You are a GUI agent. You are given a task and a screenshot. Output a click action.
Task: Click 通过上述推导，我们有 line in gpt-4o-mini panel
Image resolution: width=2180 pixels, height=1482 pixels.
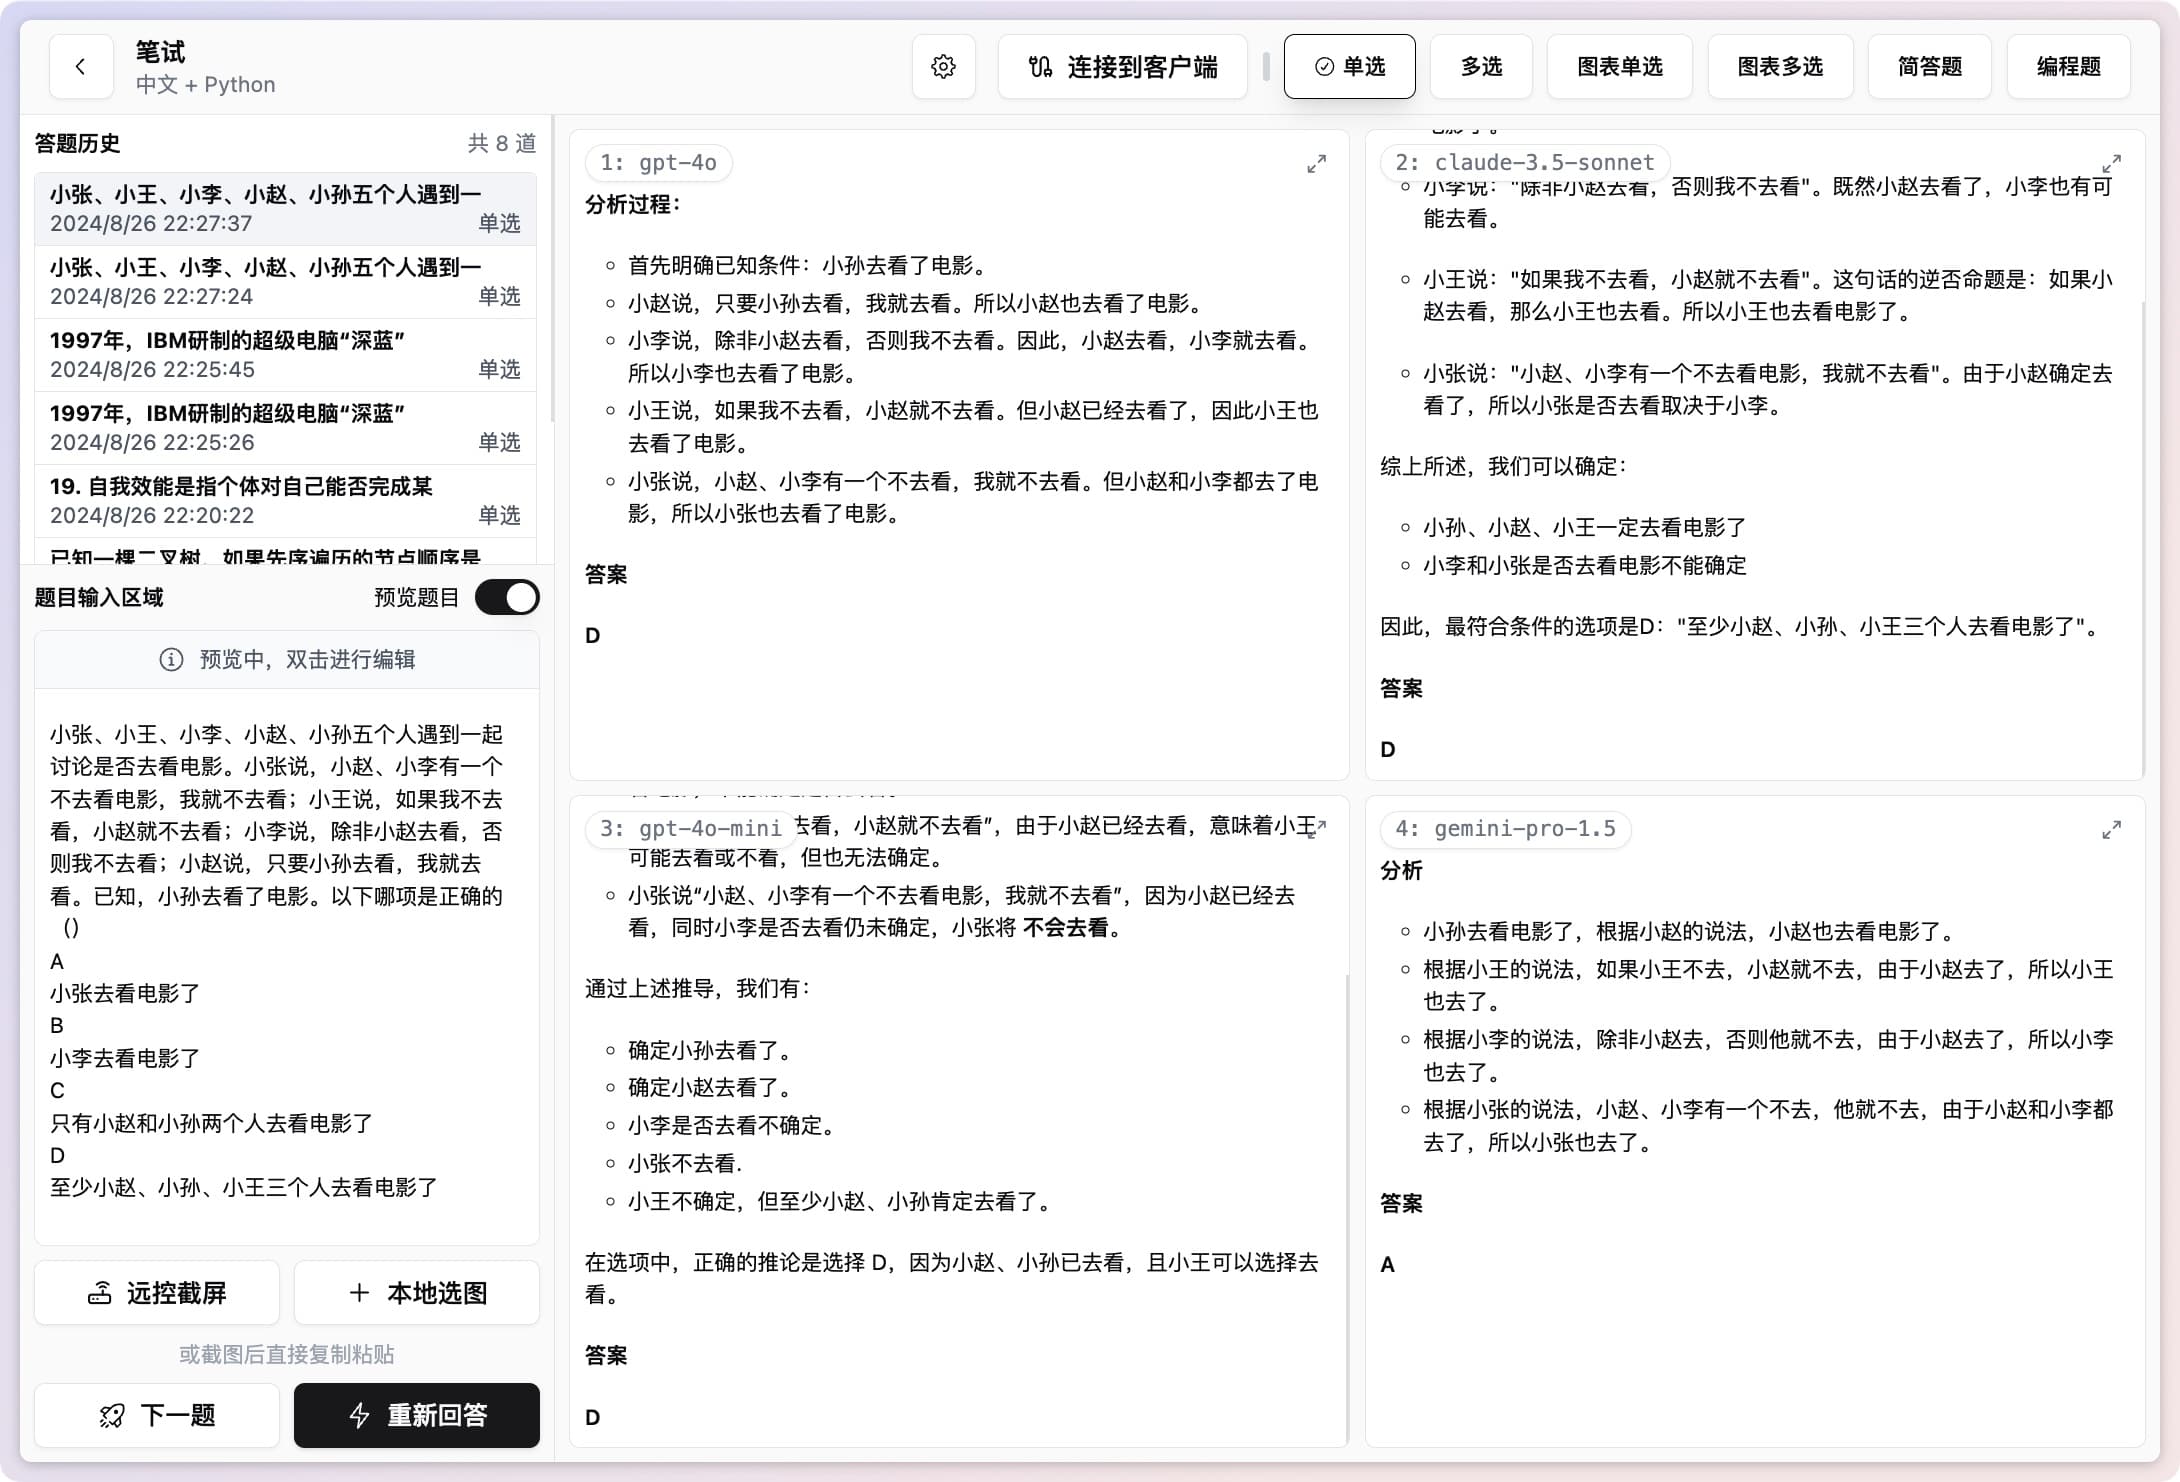pos(698,989)
